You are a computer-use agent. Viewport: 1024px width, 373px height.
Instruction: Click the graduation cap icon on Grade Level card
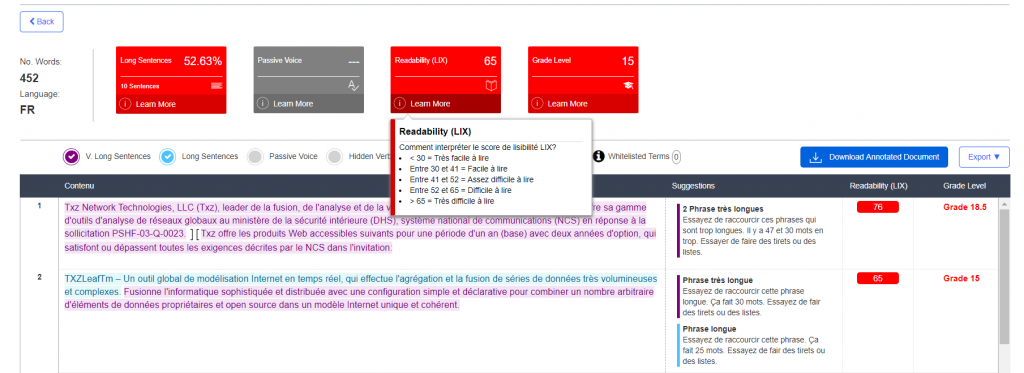pos(628,86)
